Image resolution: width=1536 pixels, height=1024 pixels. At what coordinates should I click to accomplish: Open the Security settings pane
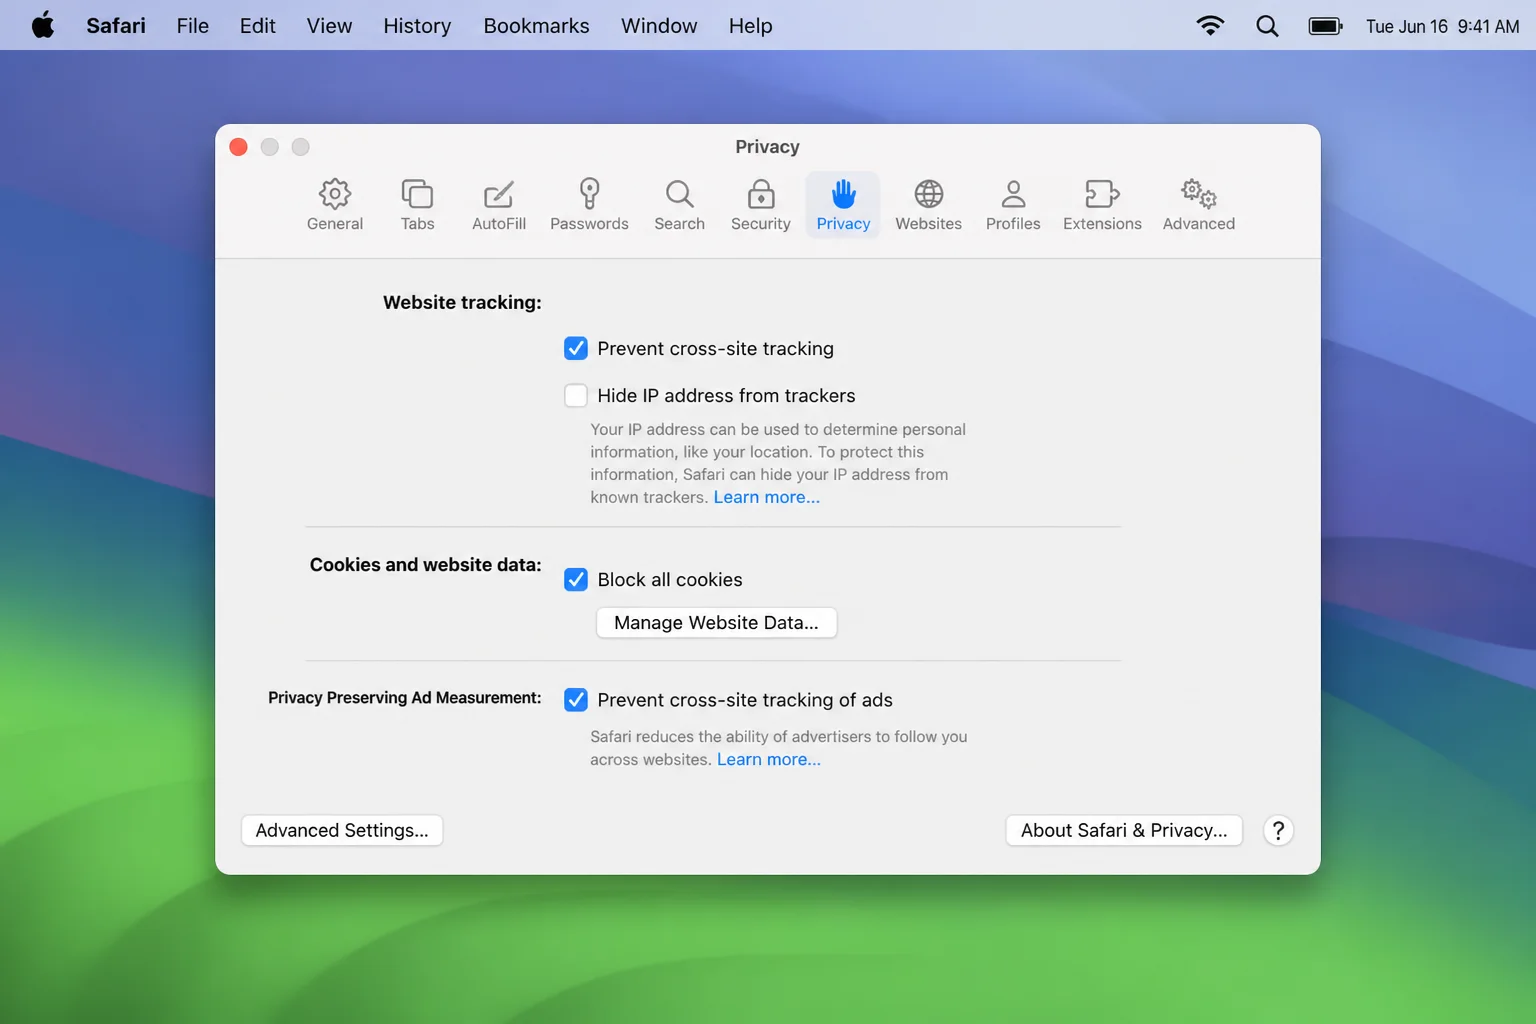point(761,205)
